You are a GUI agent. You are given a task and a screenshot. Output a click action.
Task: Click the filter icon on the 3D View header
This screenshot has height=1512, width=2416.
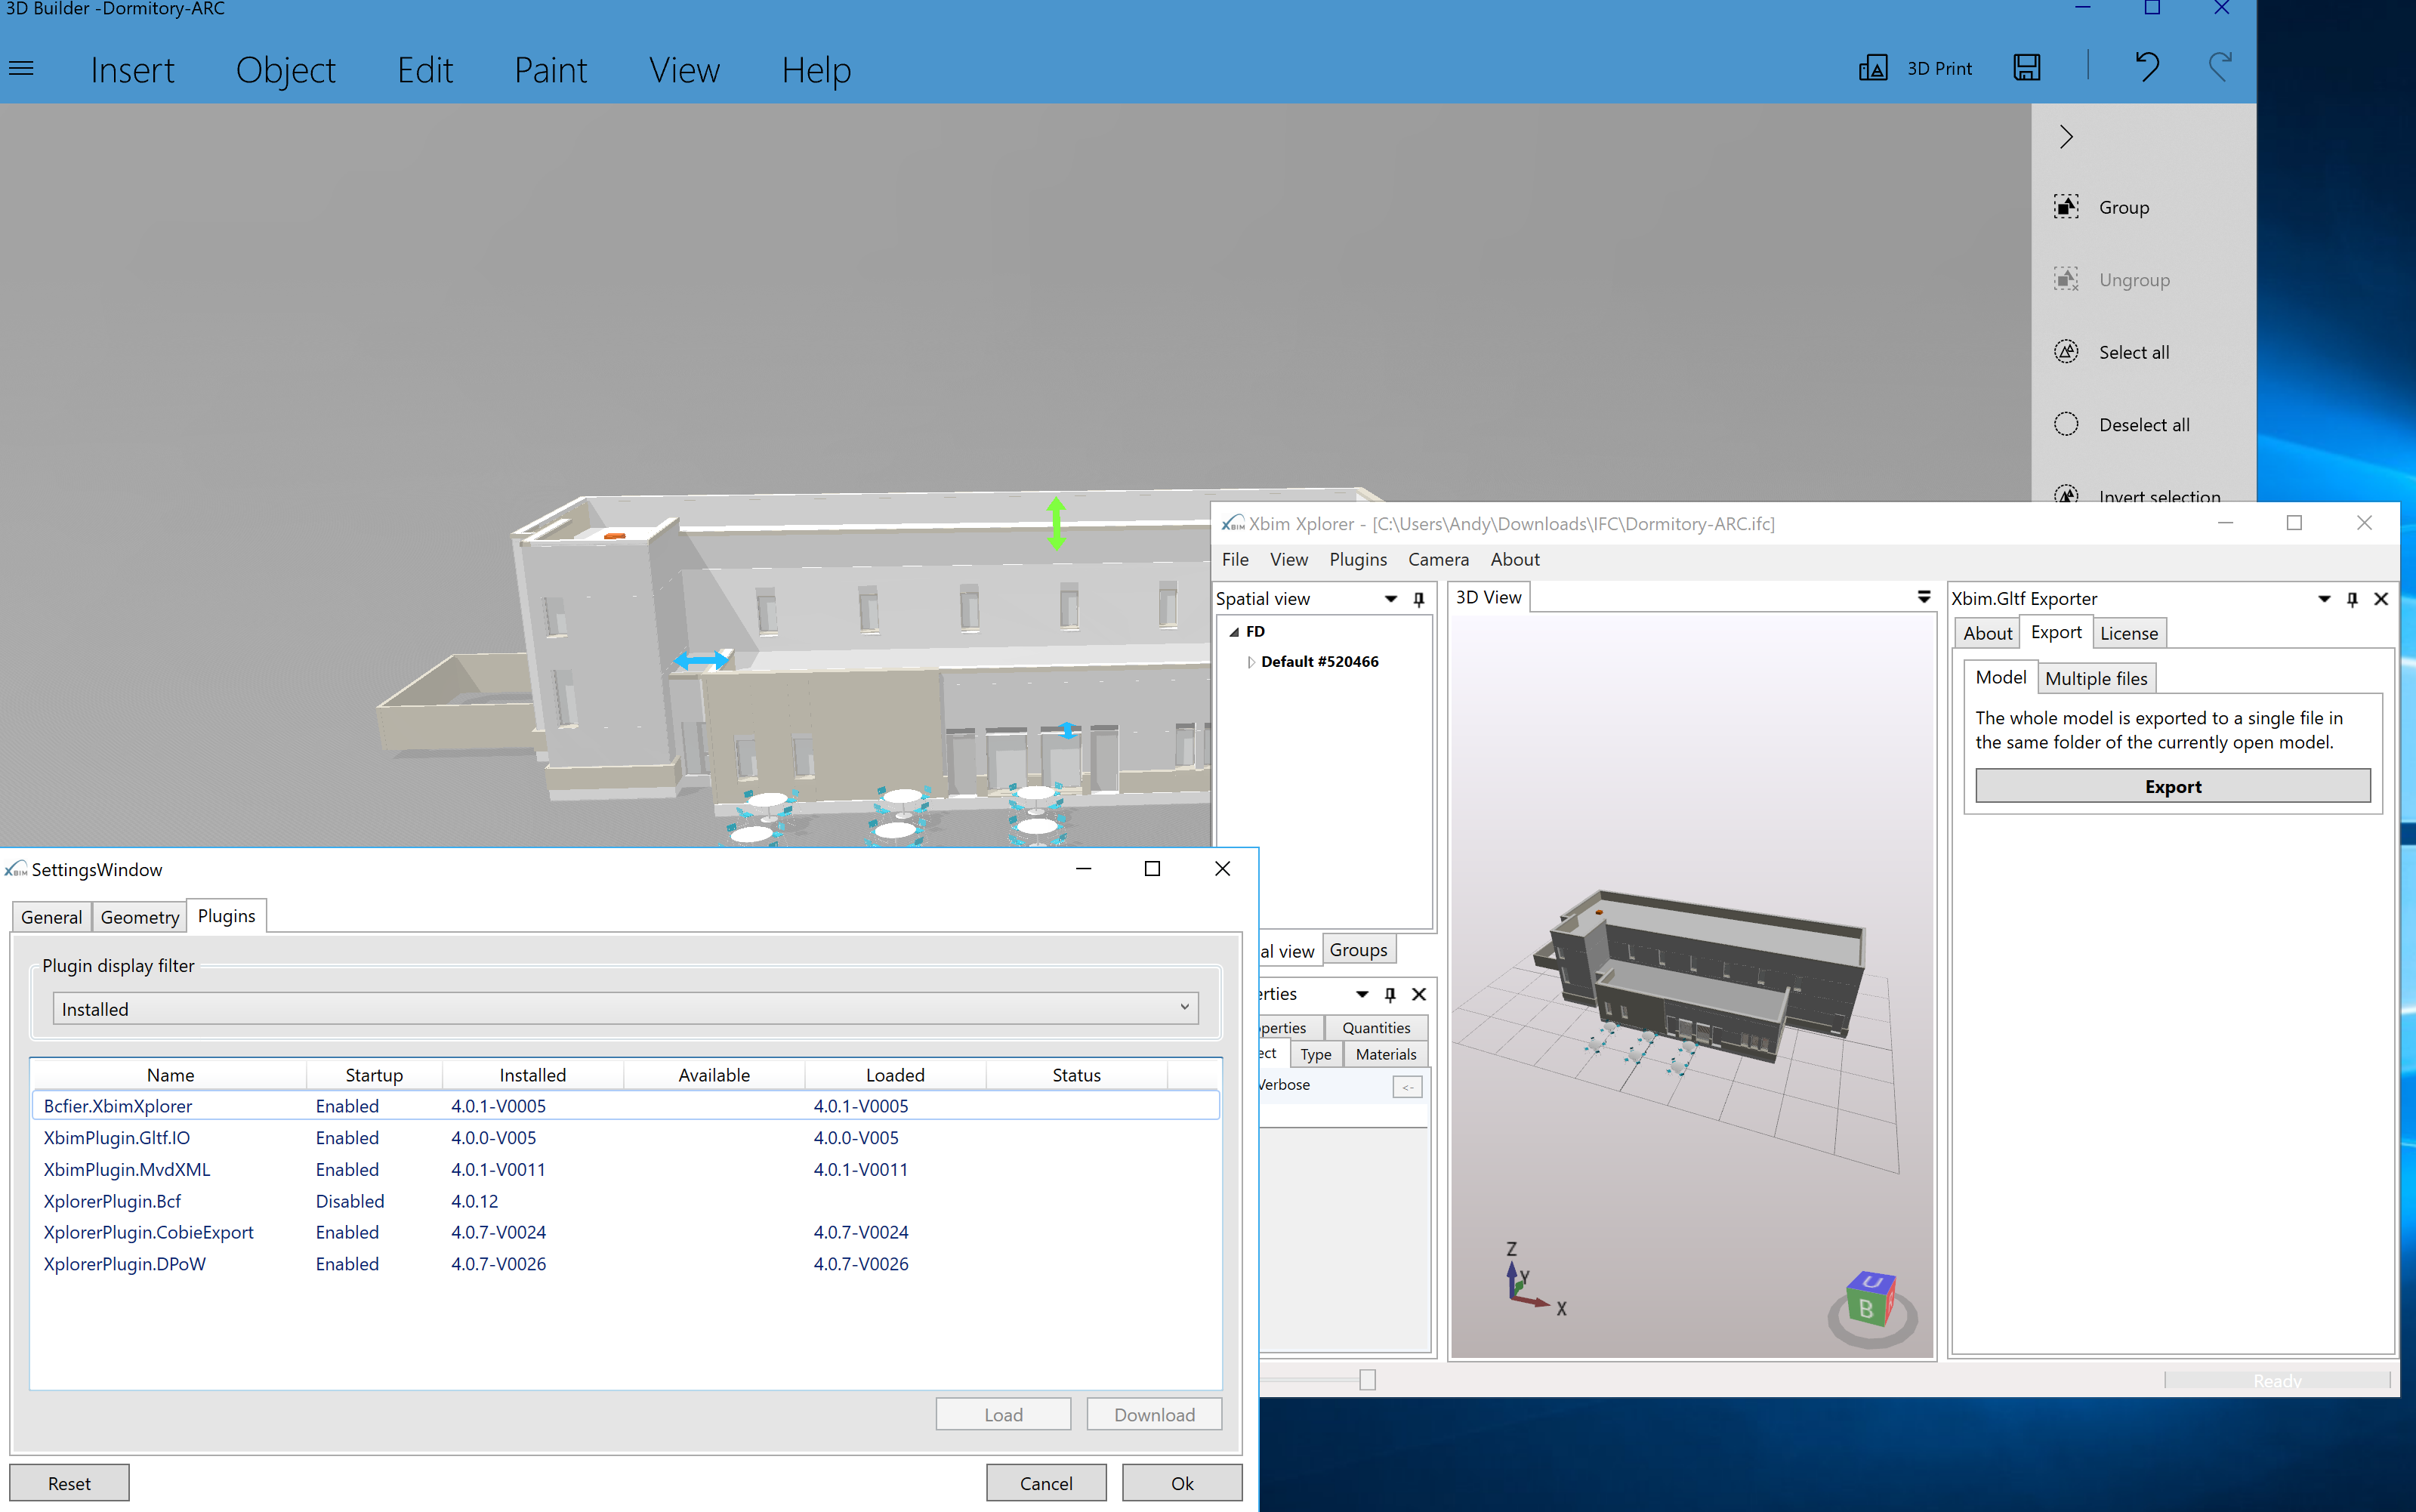(x=1923, y=596)
